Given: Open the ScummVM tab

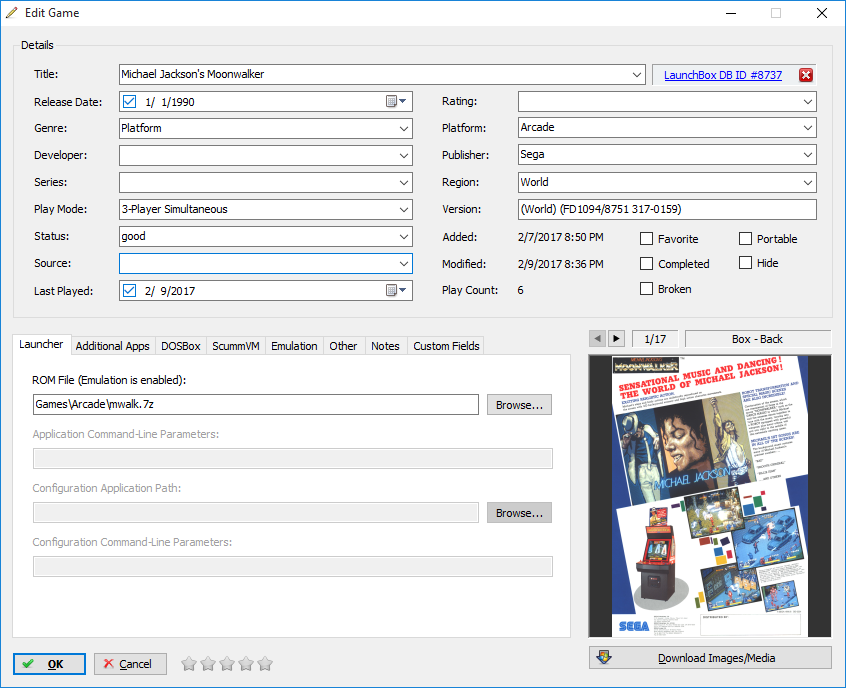Looking at the screenshot, I should [x=236, y=346].
